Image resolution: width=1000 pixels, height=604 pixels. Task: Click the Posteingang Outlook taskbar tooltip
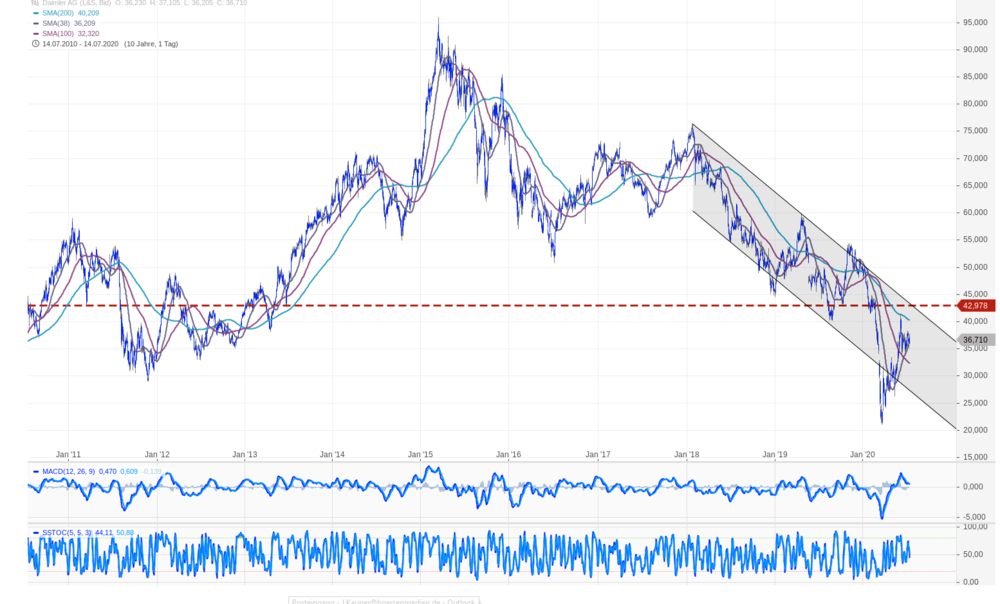click(x=384, y=601)
